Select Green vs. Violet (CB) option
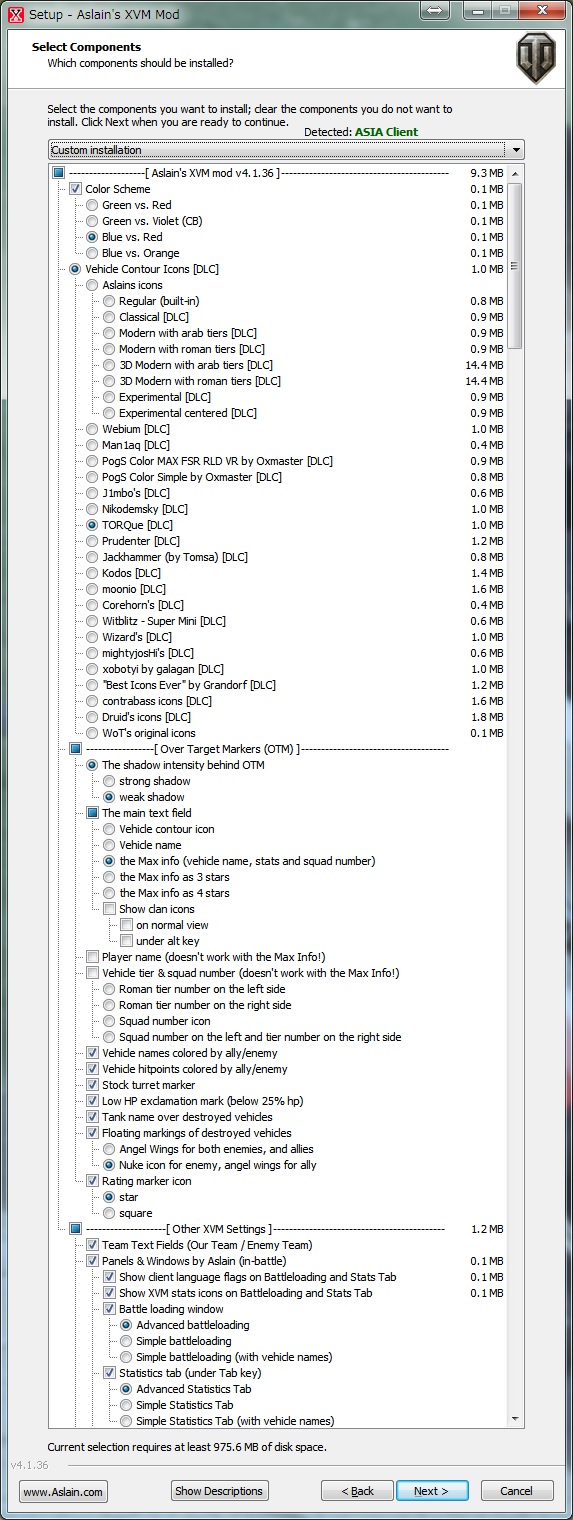Screen dimensions: 573x1520 (x=93, y=221)
